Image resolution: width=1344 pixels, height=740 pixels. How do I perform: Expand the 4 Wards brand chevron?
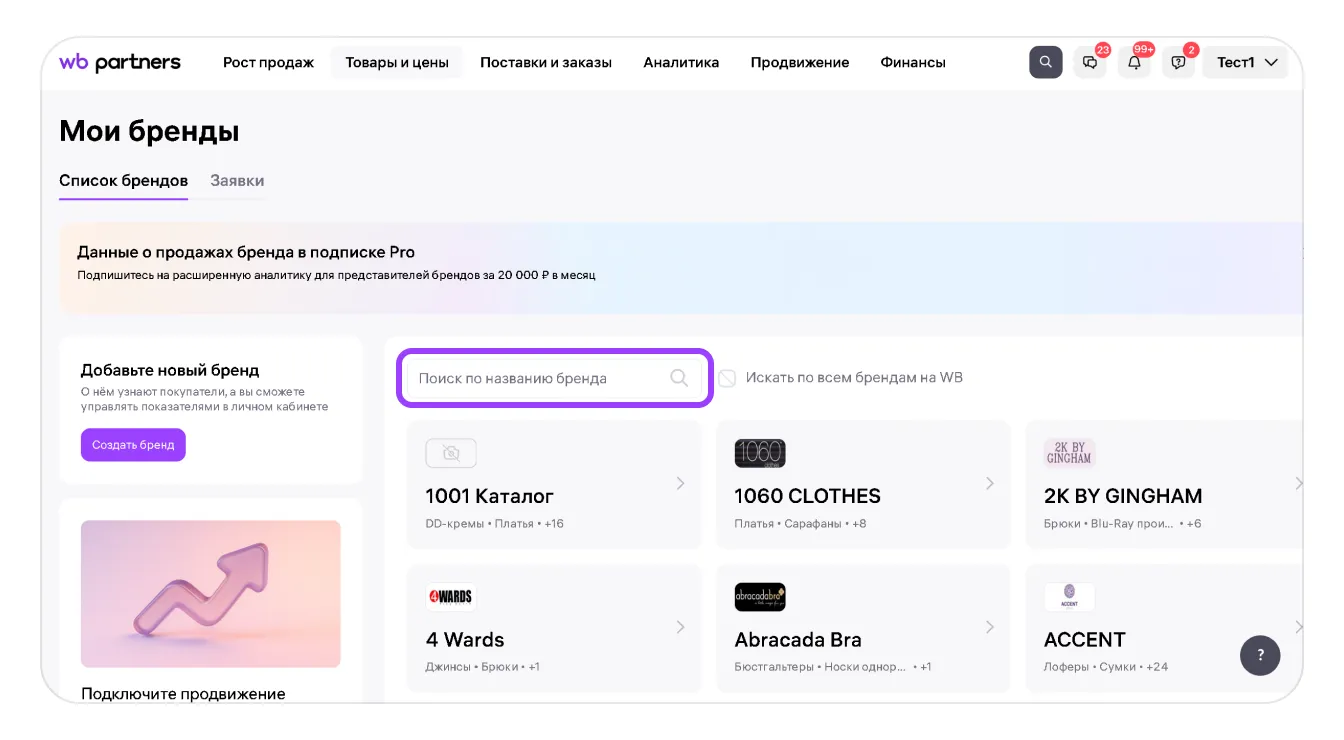pyautogui.click(x=680, y=627)
